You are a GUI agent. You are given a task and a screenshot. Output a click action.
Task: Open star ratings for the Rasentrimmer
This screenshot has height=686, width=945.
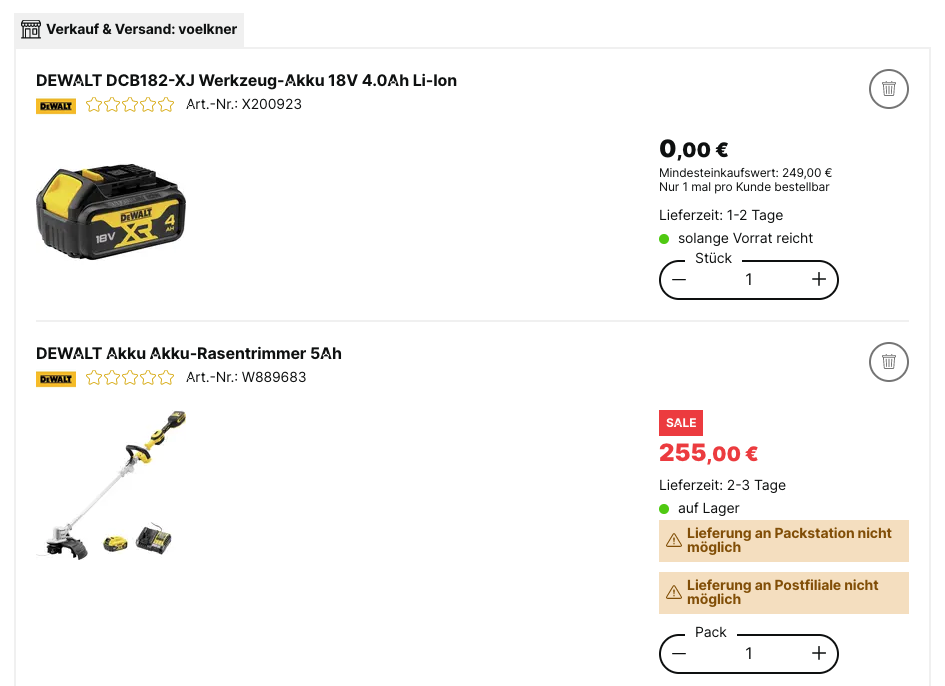[130, 378]
